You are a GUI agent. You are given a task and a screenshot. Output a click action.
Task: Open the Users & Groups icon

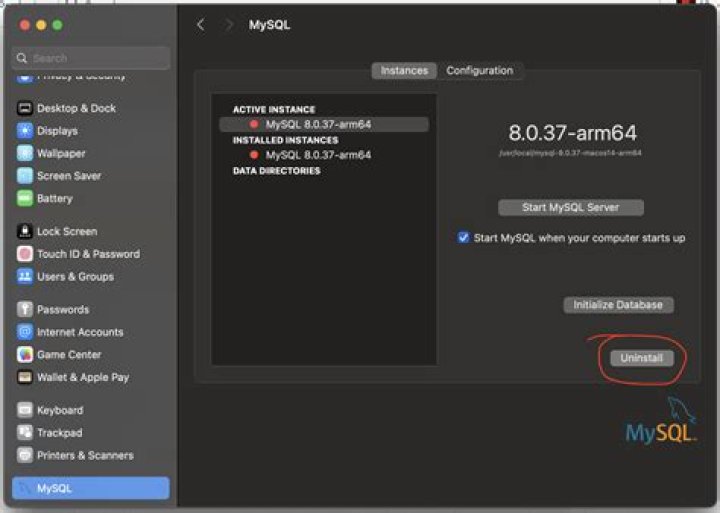pos(25,276)
